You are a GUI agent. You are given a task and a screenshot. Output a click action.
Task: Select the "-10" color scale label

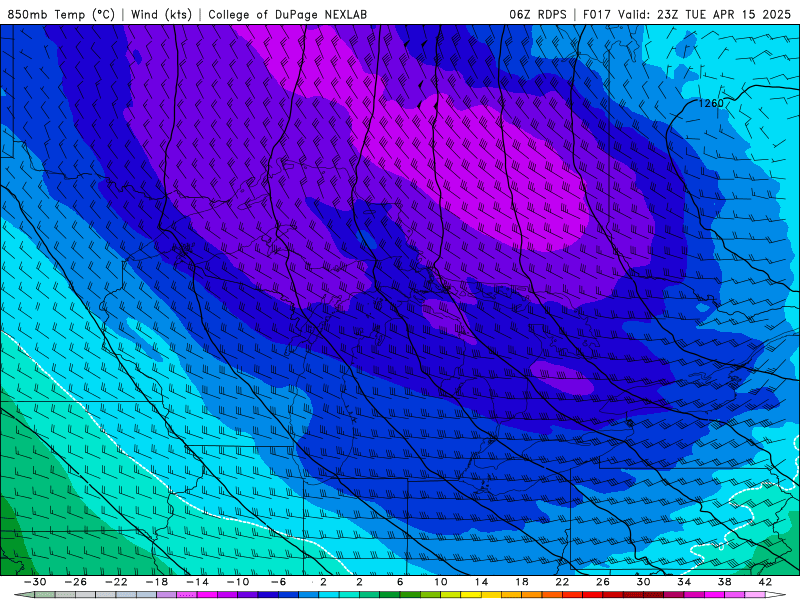[x=238, y=582]
